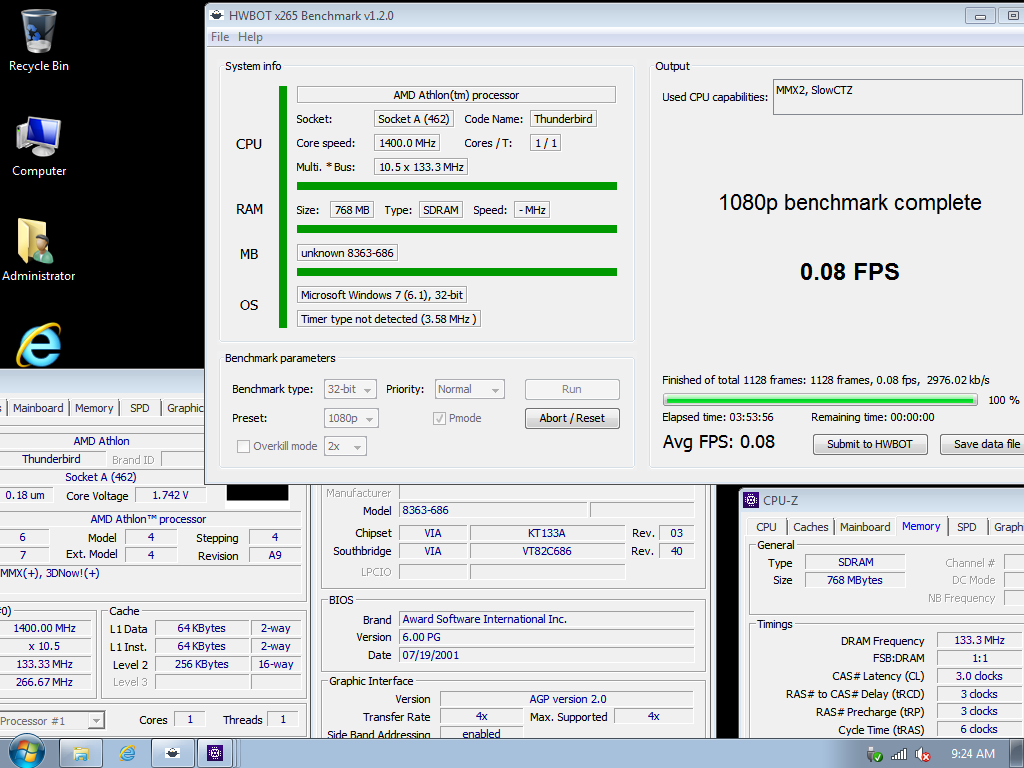
Task: Click the Core speed 1400.0 MHz value
Action: coord(406,143)
